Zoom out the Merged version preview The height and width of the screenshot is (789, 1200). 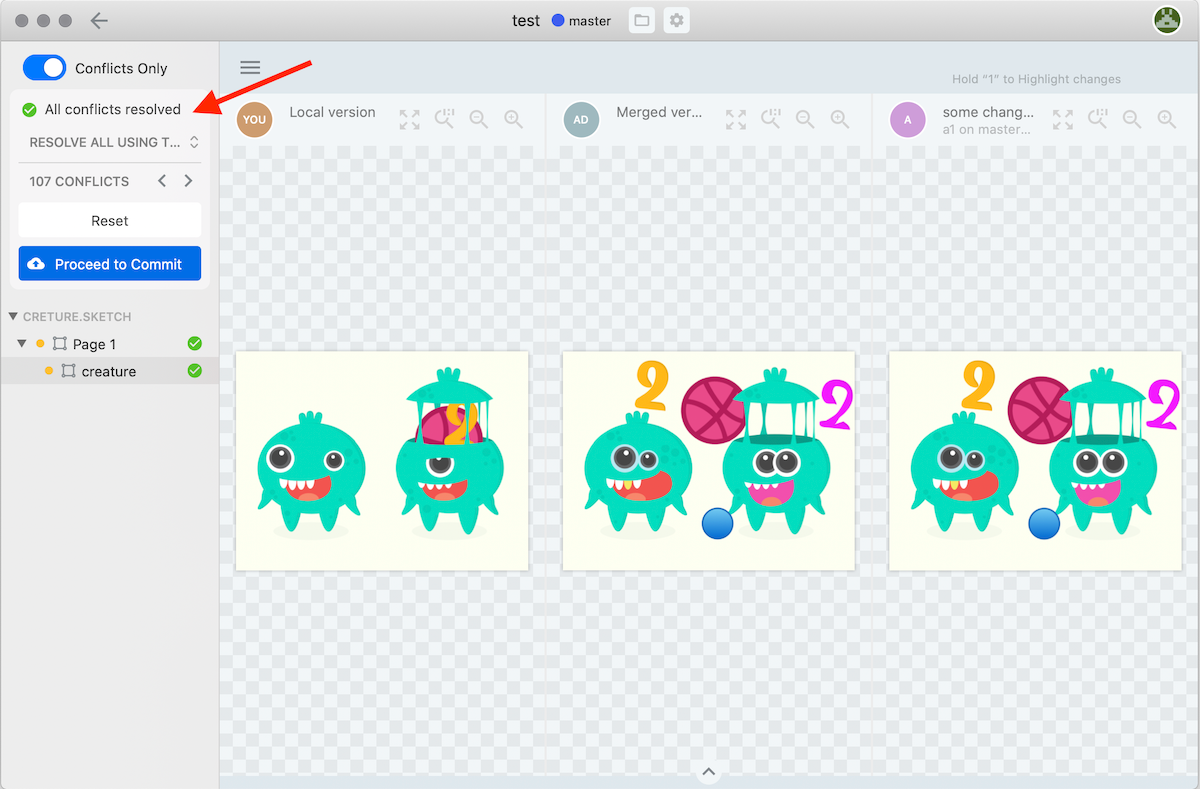pos(805,120)
